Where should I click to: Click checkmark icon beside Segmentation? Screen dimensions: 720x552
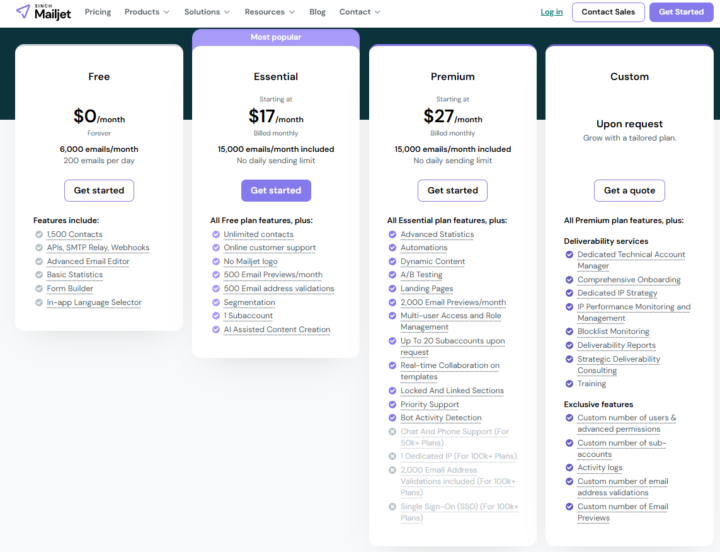[x=216, y=302]
